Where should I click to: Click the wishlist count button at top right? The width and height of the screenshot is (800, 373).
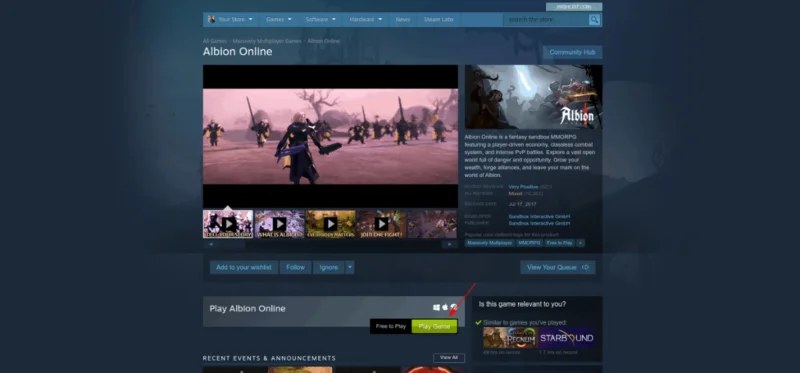pos(573,7)
